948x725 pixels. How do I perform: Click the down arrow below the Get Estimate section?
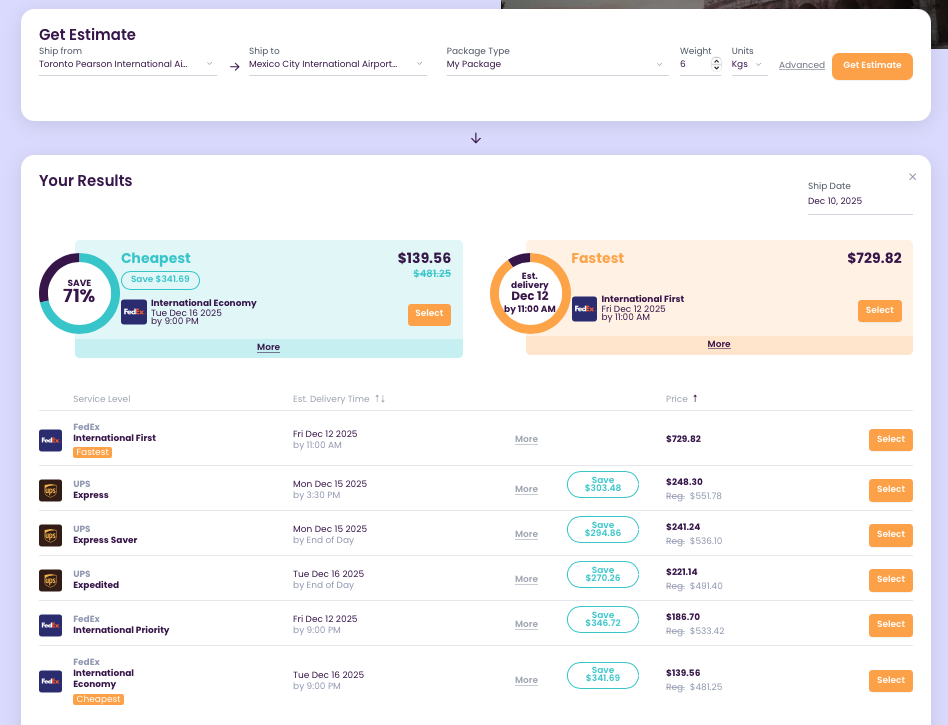(475, 138)
